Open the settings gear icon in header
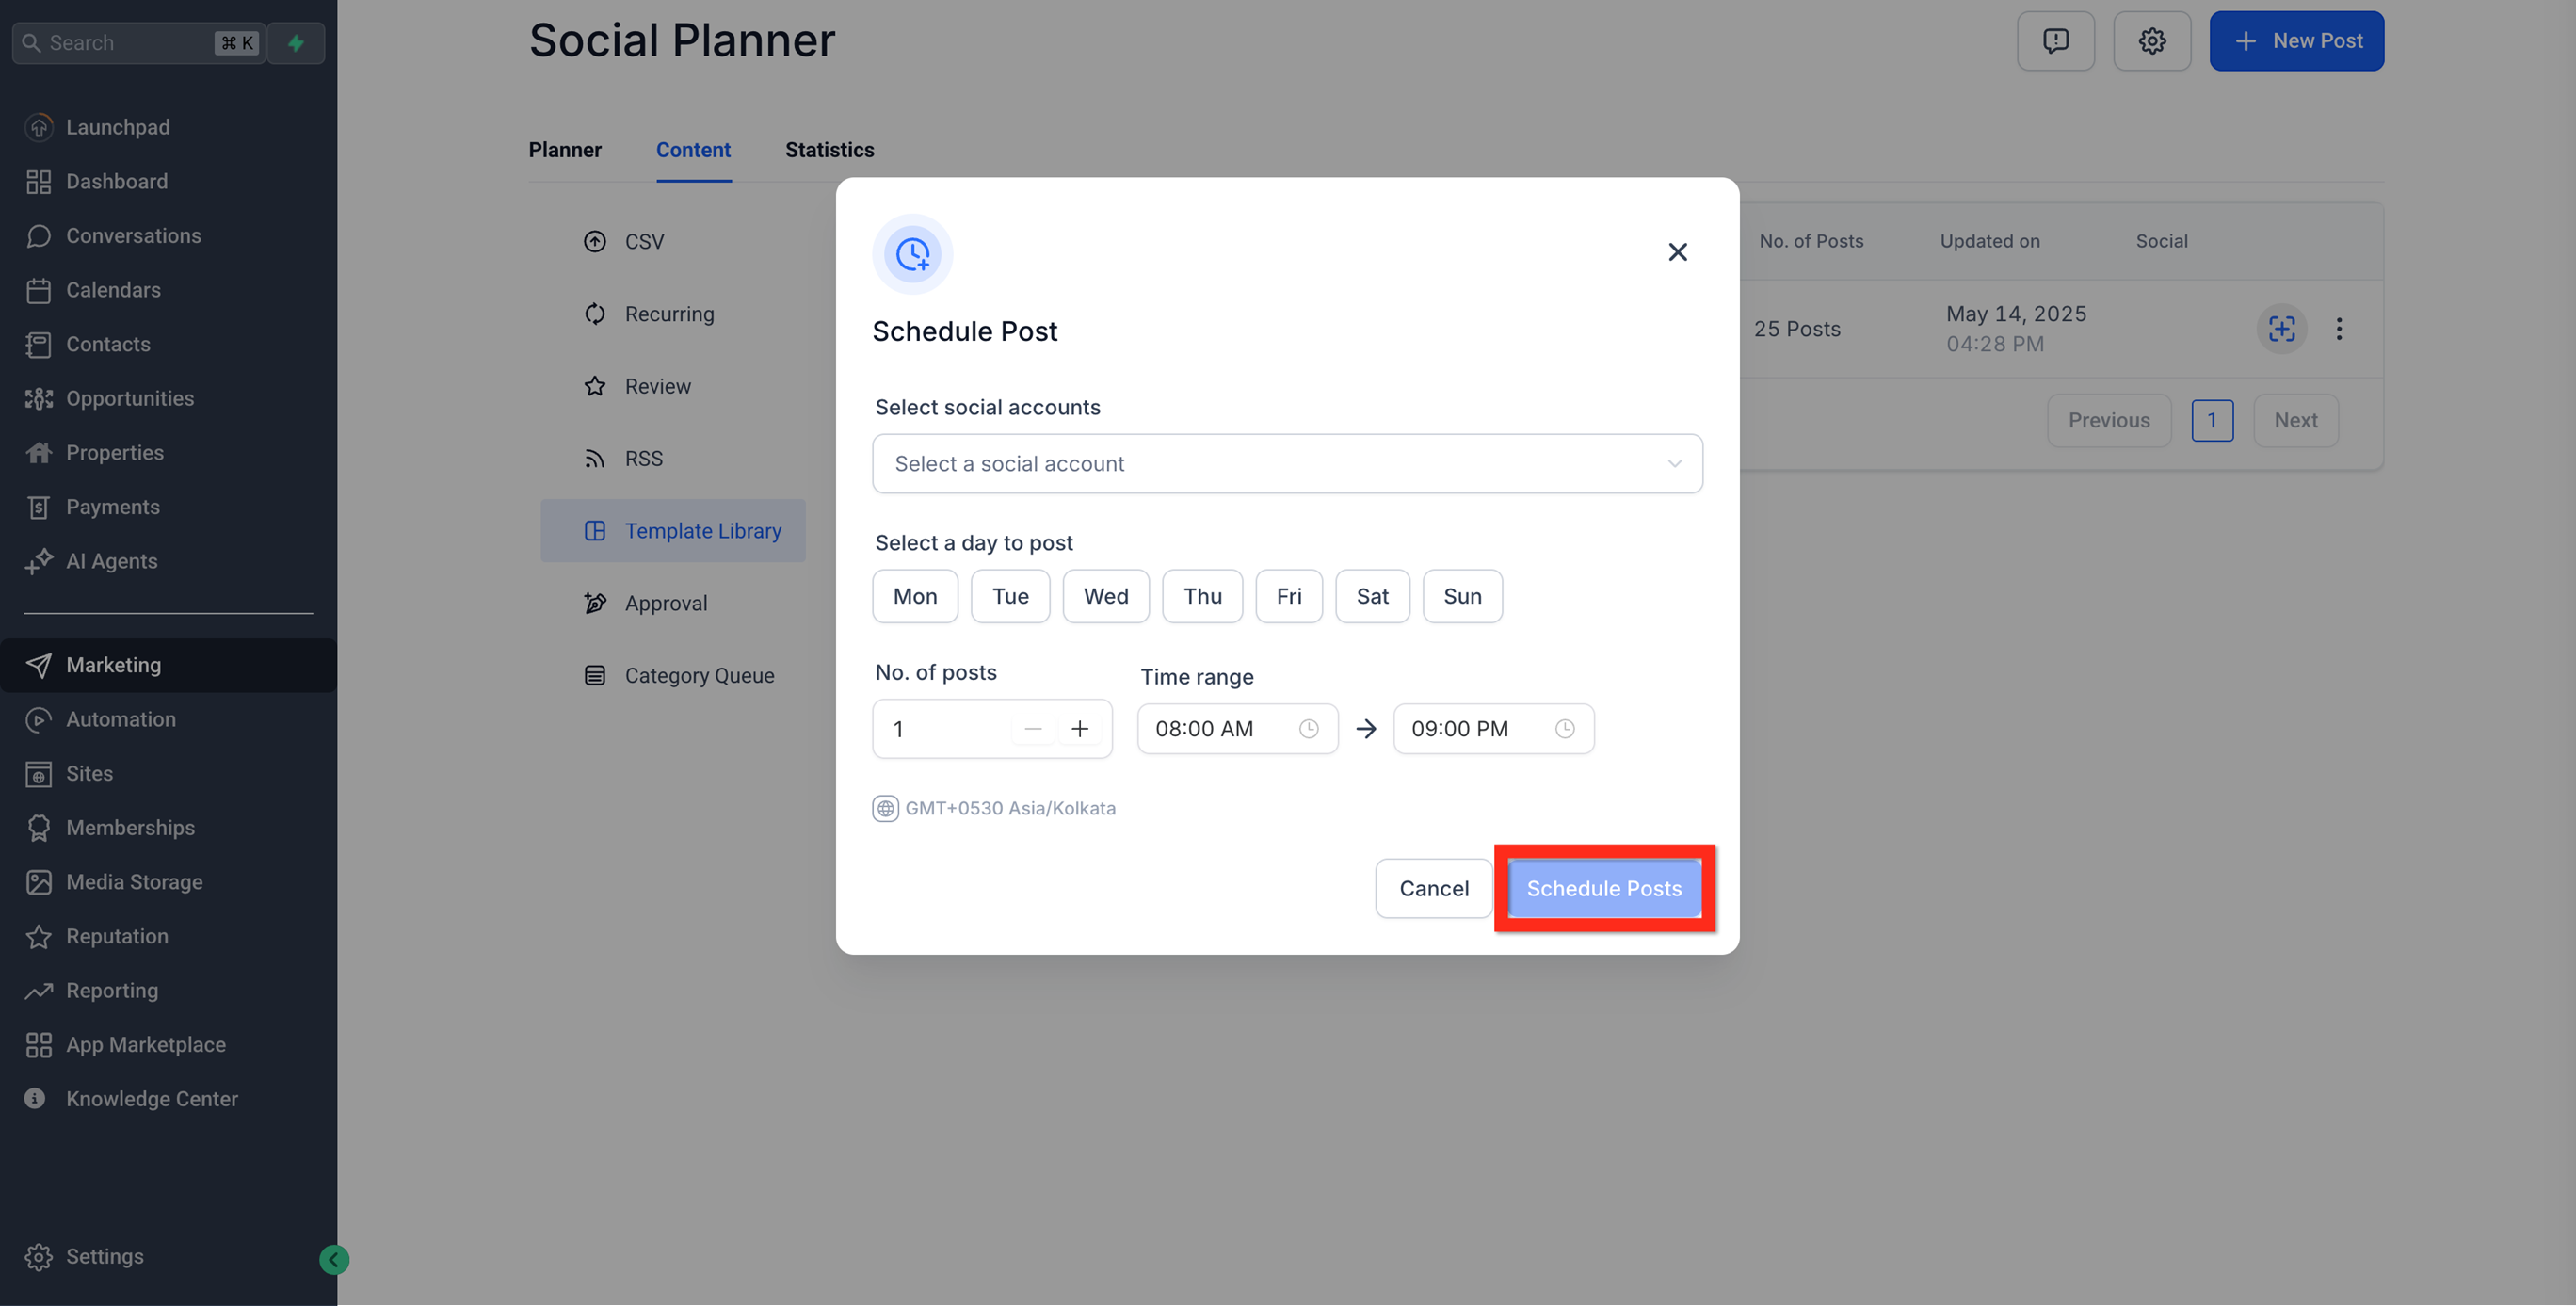The image size is (2576, 1306). tap(2151, 41)
